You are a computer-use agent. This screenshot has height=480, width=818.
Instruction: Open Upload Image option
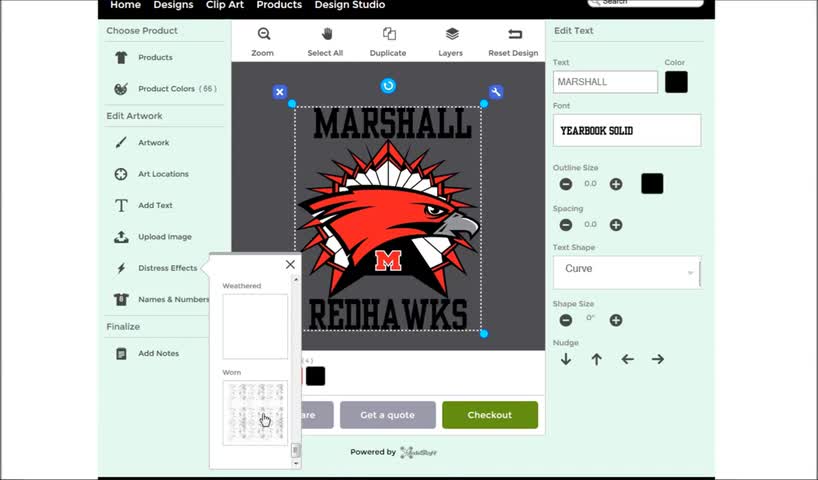coord(152,237)
